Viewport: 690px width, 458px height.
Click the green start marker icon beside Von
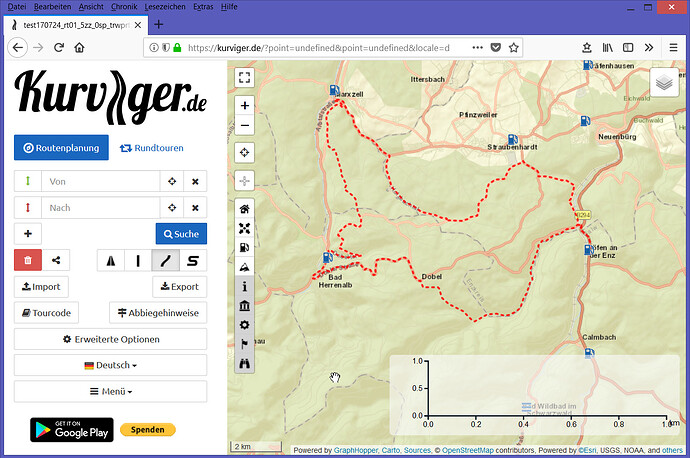(28, 181)
